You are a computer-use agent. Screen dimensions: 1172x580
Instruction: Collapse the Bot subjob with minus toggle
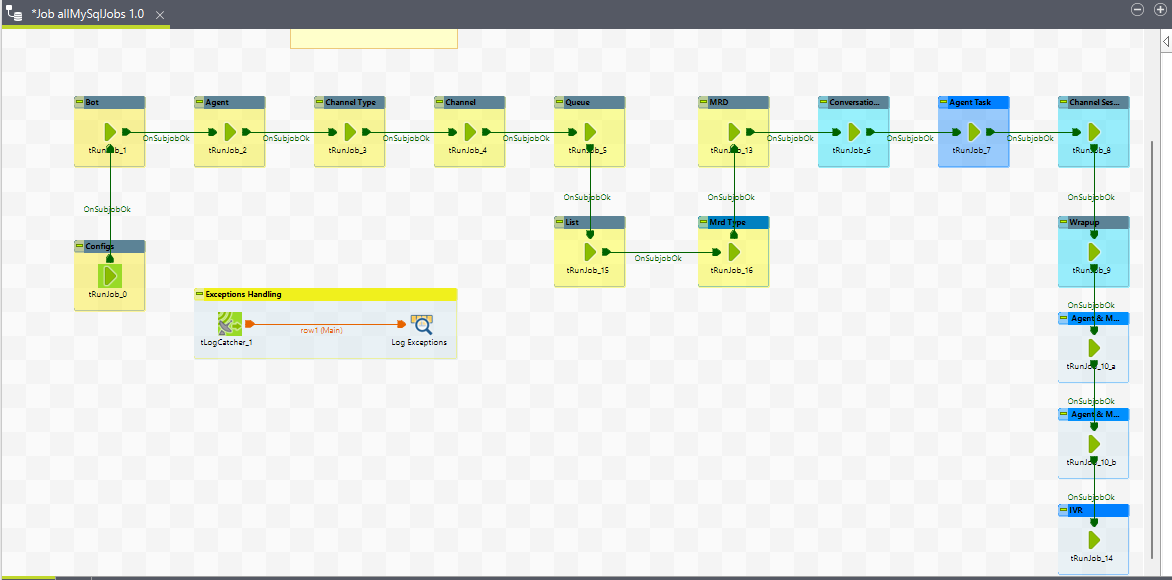click(80, 102)
